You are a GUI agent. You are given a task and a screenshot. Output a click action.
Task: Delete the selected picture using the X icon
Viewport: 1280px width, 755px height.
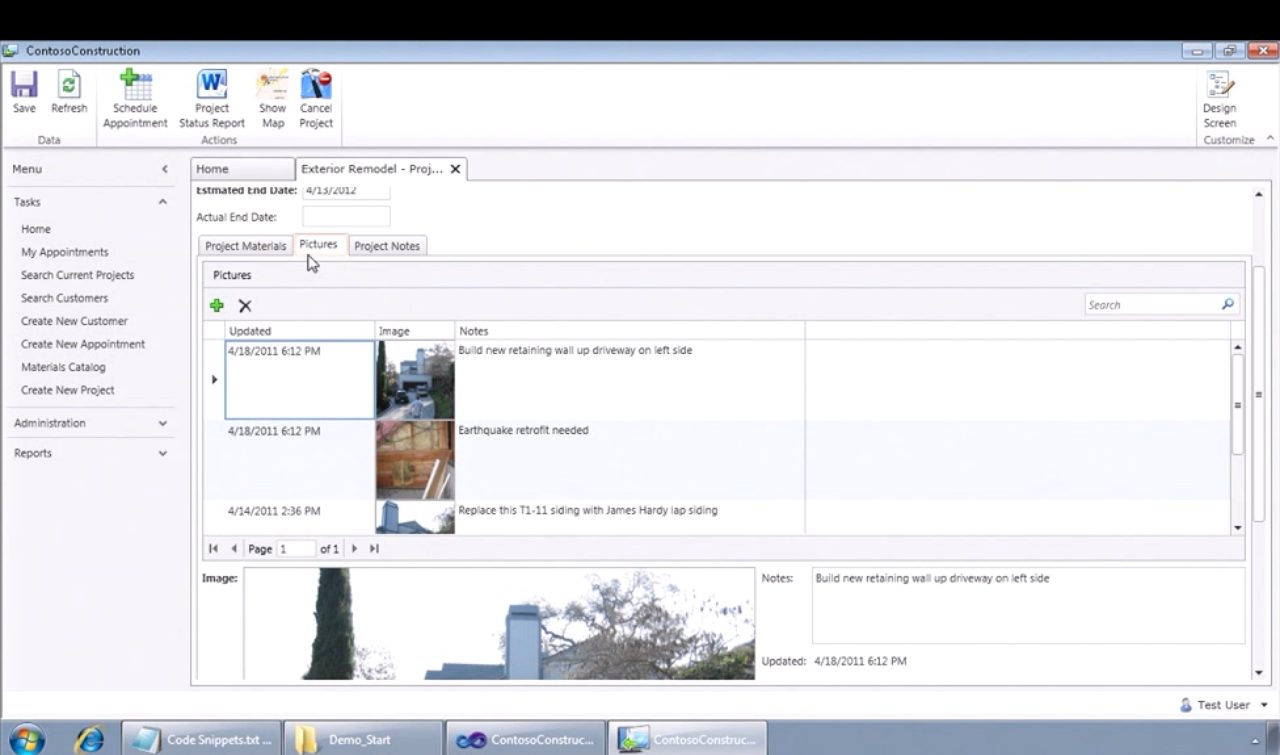click(245, 305)
